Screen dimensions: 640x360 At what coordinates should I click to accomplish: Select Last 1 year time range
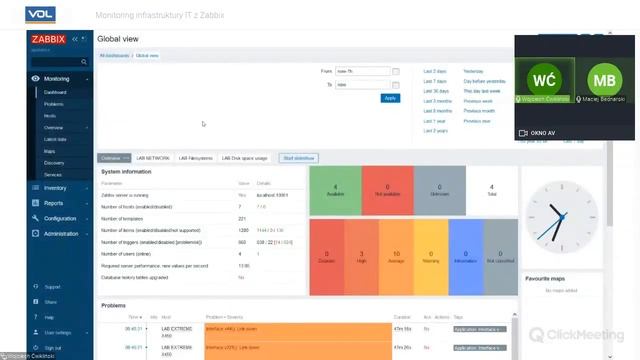click(x=434, y=121)
